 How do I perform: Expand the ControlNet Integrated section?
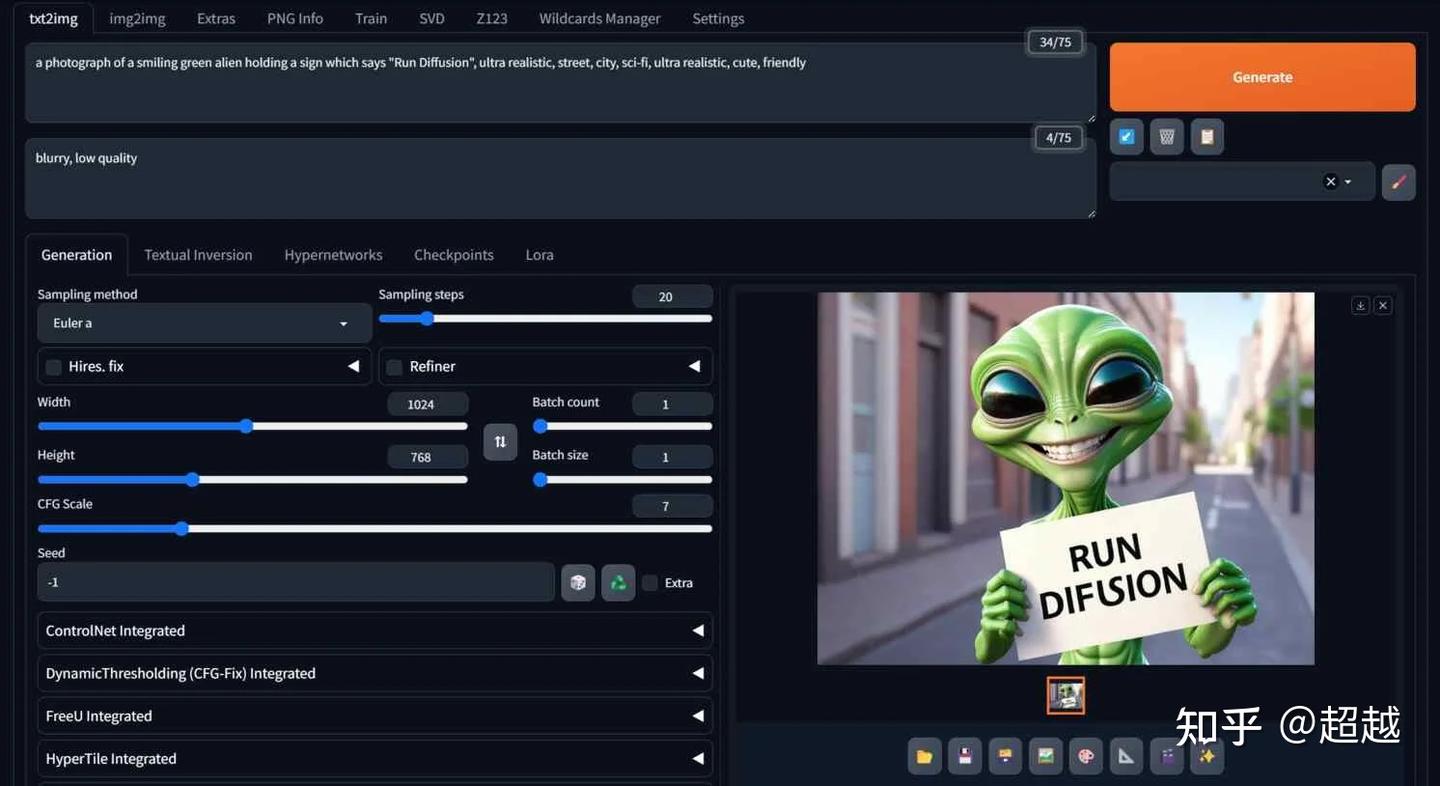point(375,630)
